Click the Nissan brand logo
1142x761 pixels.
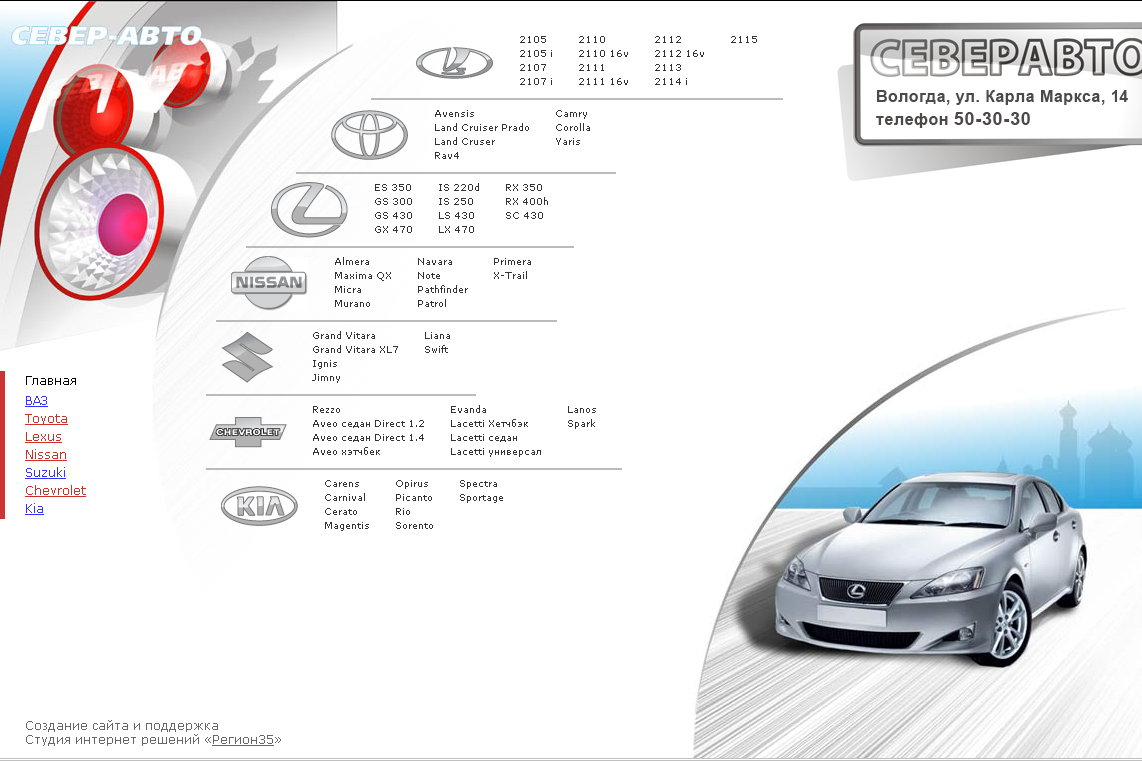pyautogui.click(x=269, y=283)
